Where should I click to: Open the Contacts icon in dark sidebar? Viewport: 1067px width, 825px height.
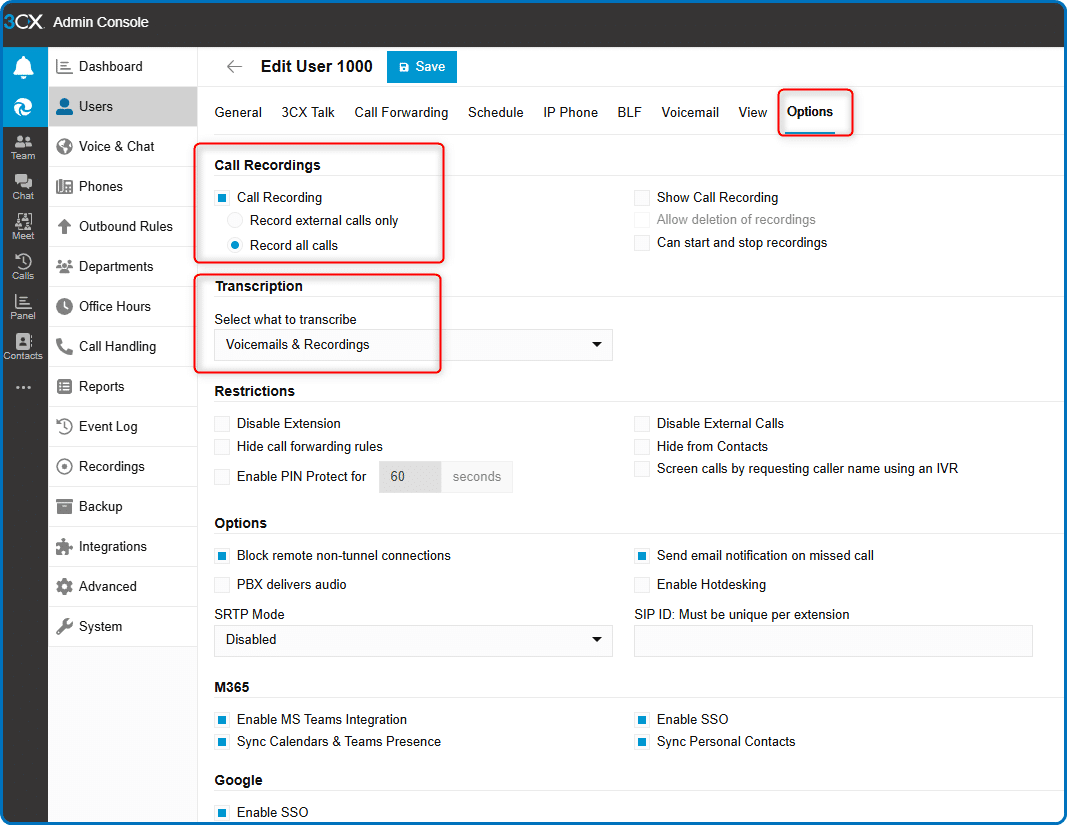pyautogui.click(x=23, y=347)
